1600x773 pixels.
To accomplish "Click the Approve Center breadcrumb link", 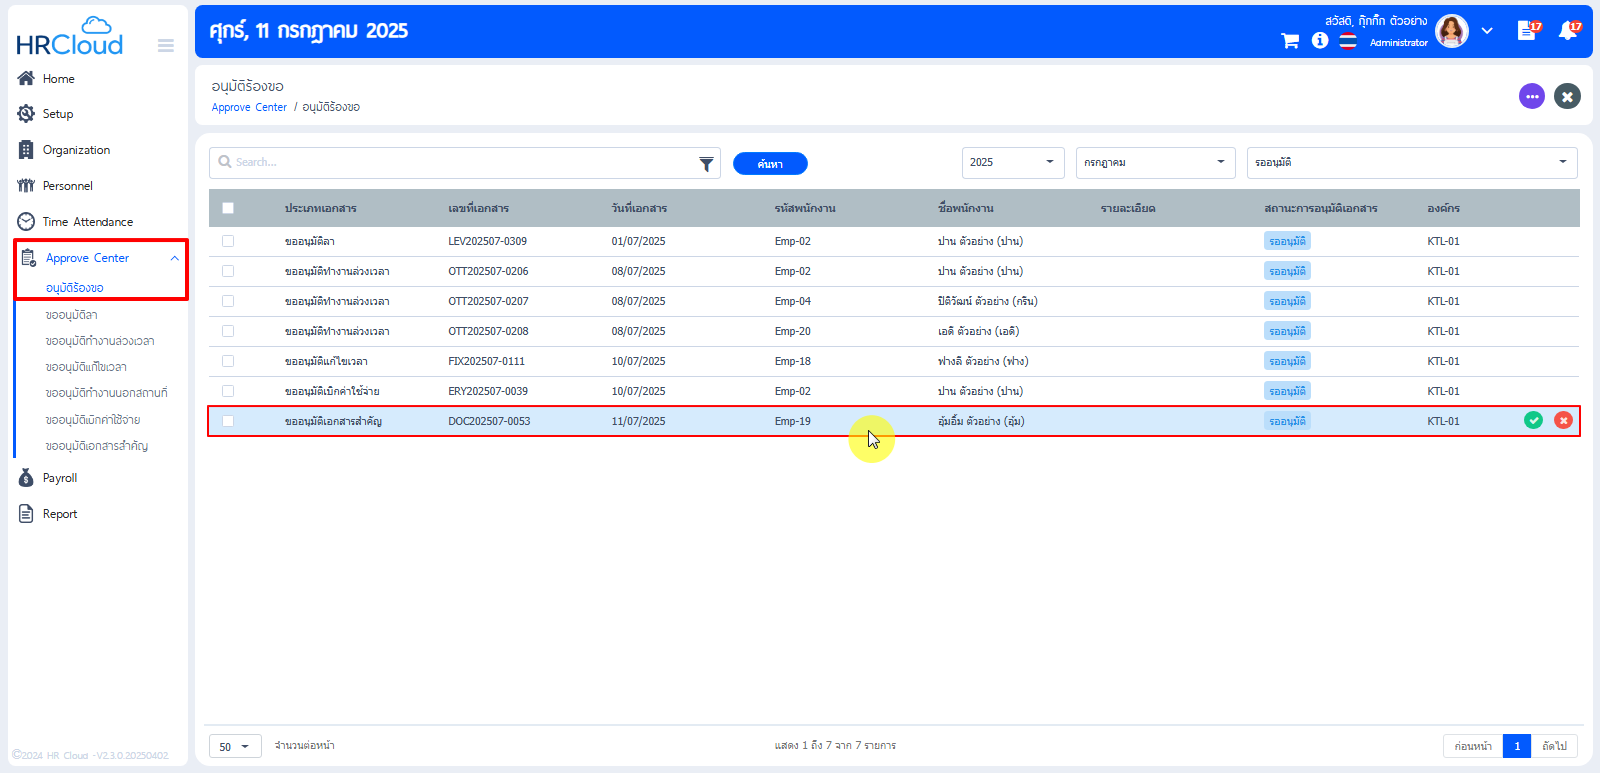I will 249,108.
